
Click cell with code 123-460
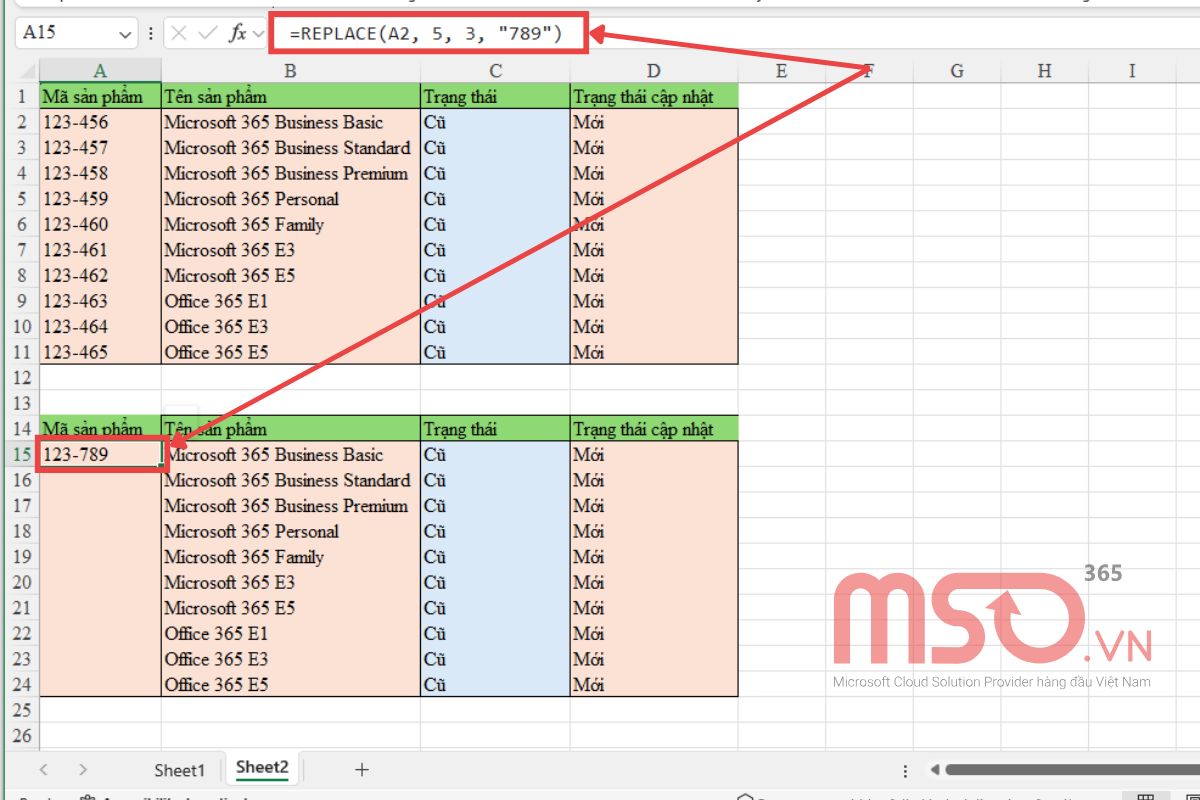click(x=100, y=224)
